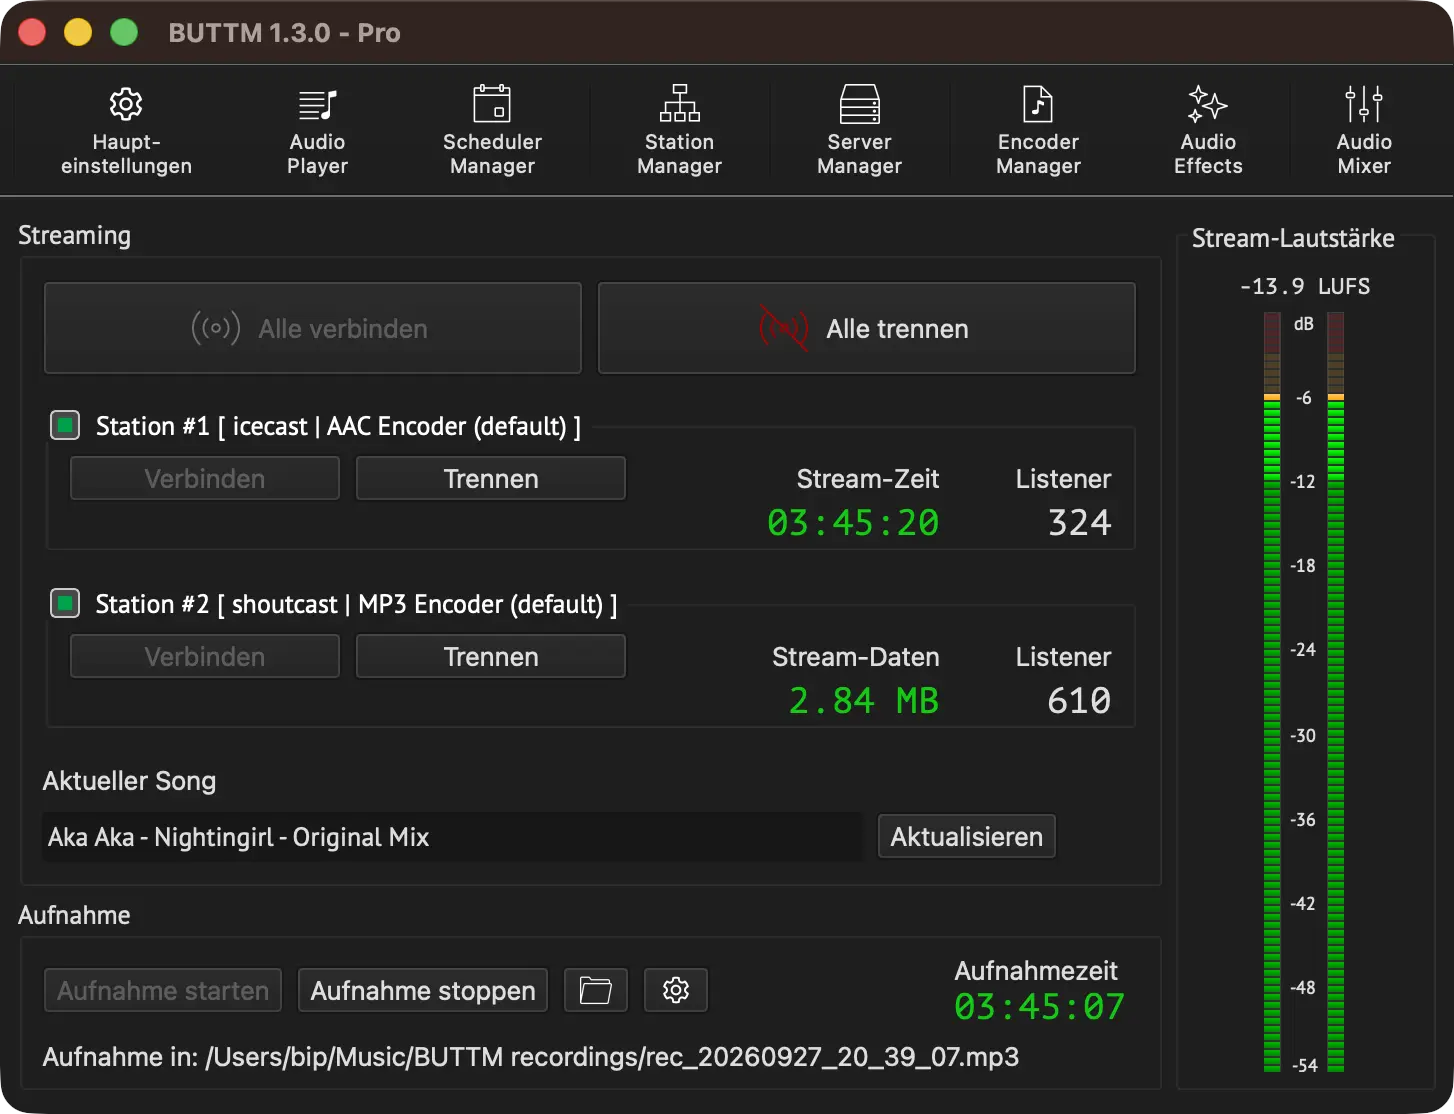This screenshot has height=1114, width=1454.
Task: Click Stream-Zeit value 03:45:20
Action: coord(853,522)
